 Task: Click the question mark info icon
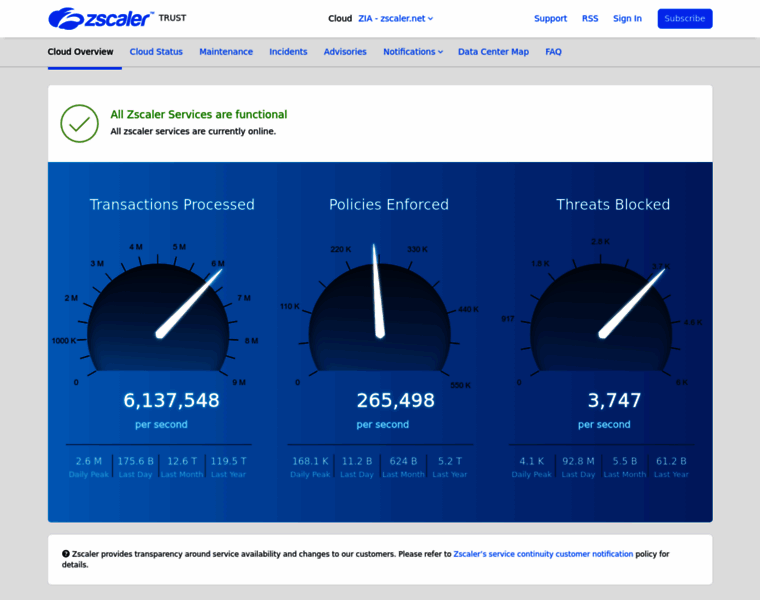click(x=65, y=553)
